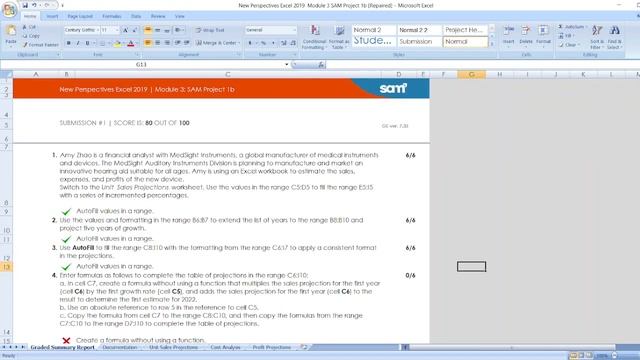Apply the Normal 2 cell style
Image resolution: width=640 pixels, height=360 pixels.
point(374,30)
